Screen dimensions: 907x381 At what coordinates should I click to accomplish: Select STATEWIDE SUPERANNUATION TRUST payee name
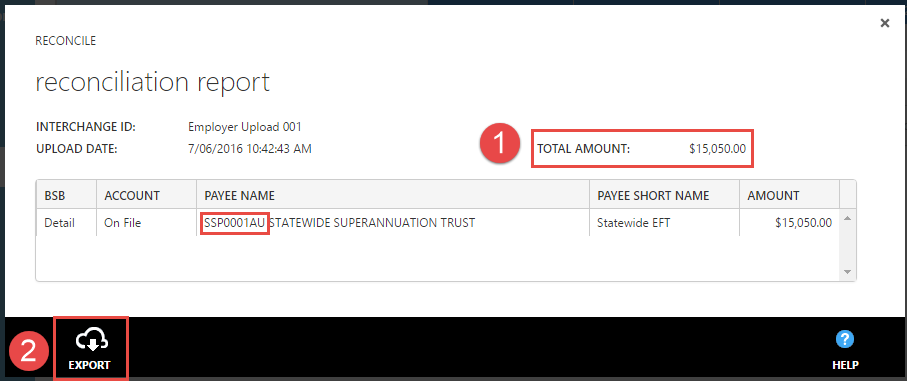coord(373,223)
